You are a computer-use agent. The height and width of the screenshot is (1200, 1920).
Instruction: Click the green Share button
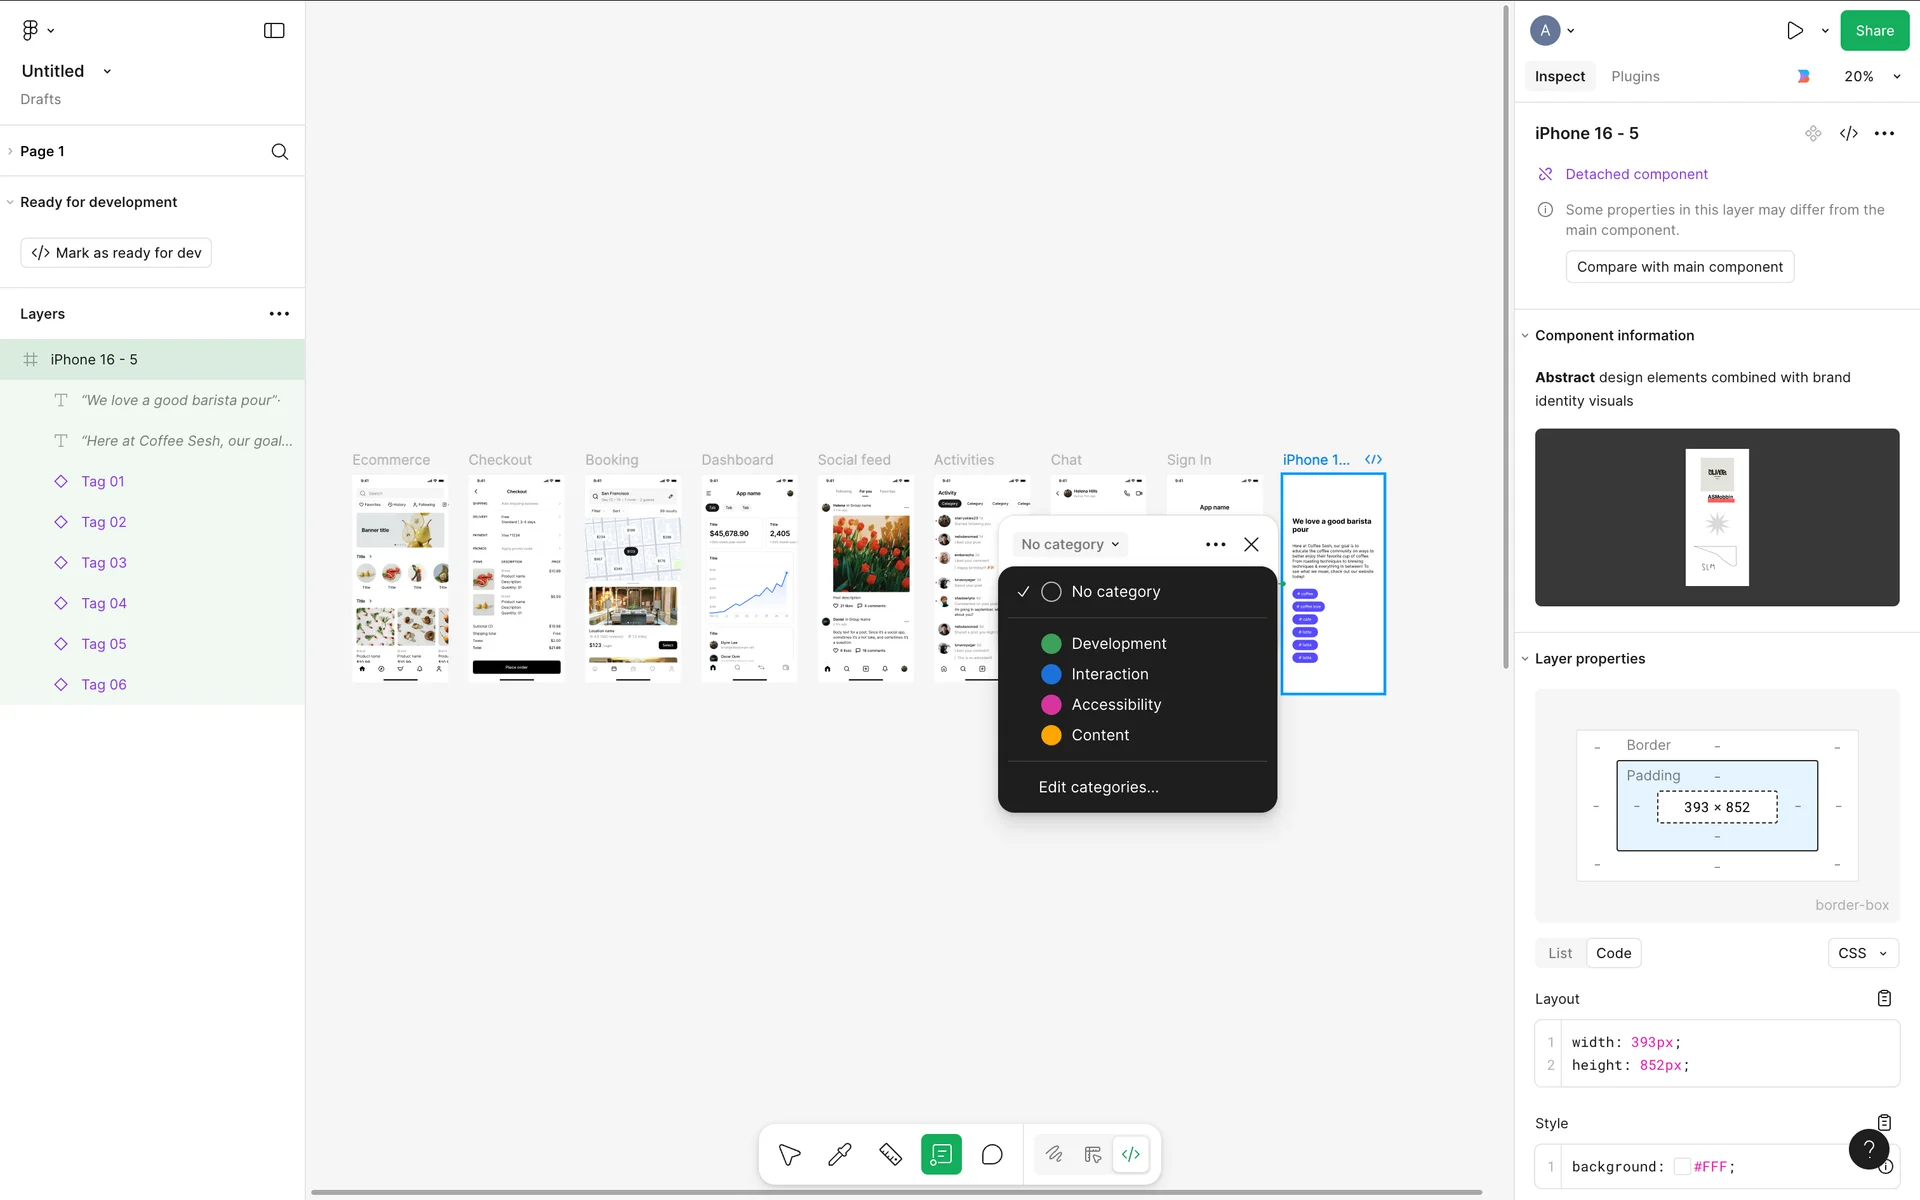click(1874, 31)
